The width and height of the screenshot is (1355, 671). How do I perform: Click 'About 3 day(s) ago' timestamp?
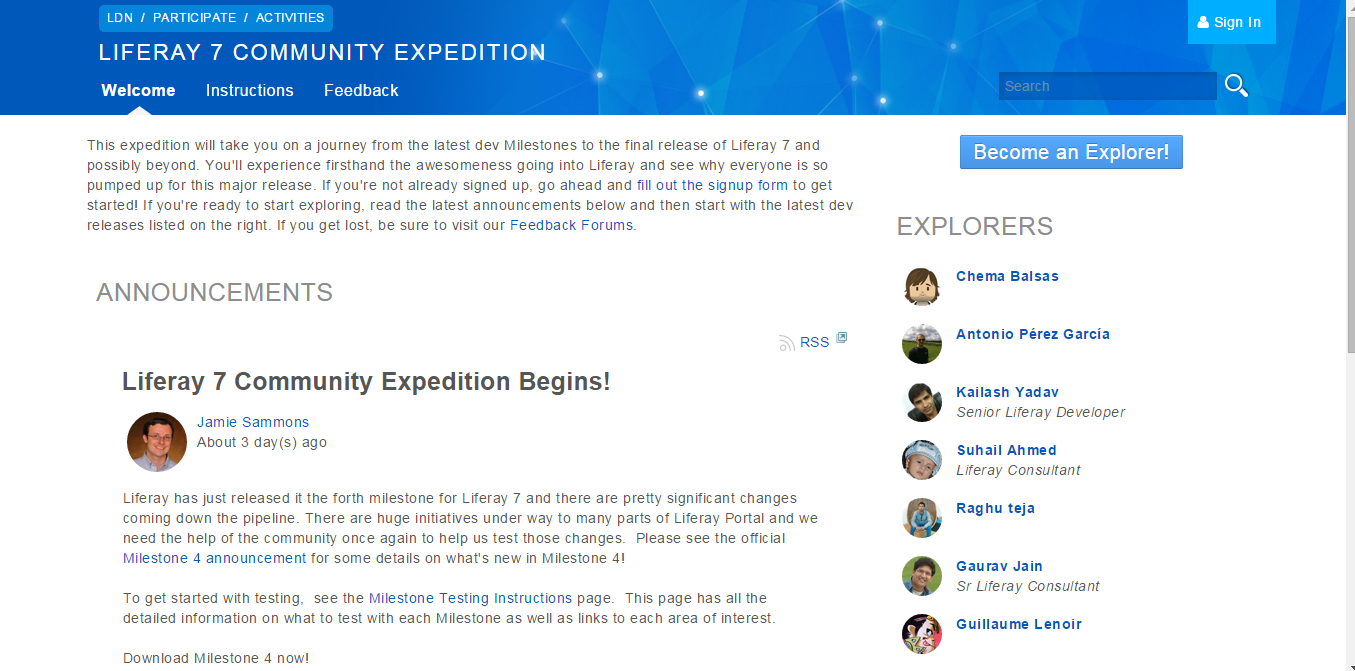(262, 442)
